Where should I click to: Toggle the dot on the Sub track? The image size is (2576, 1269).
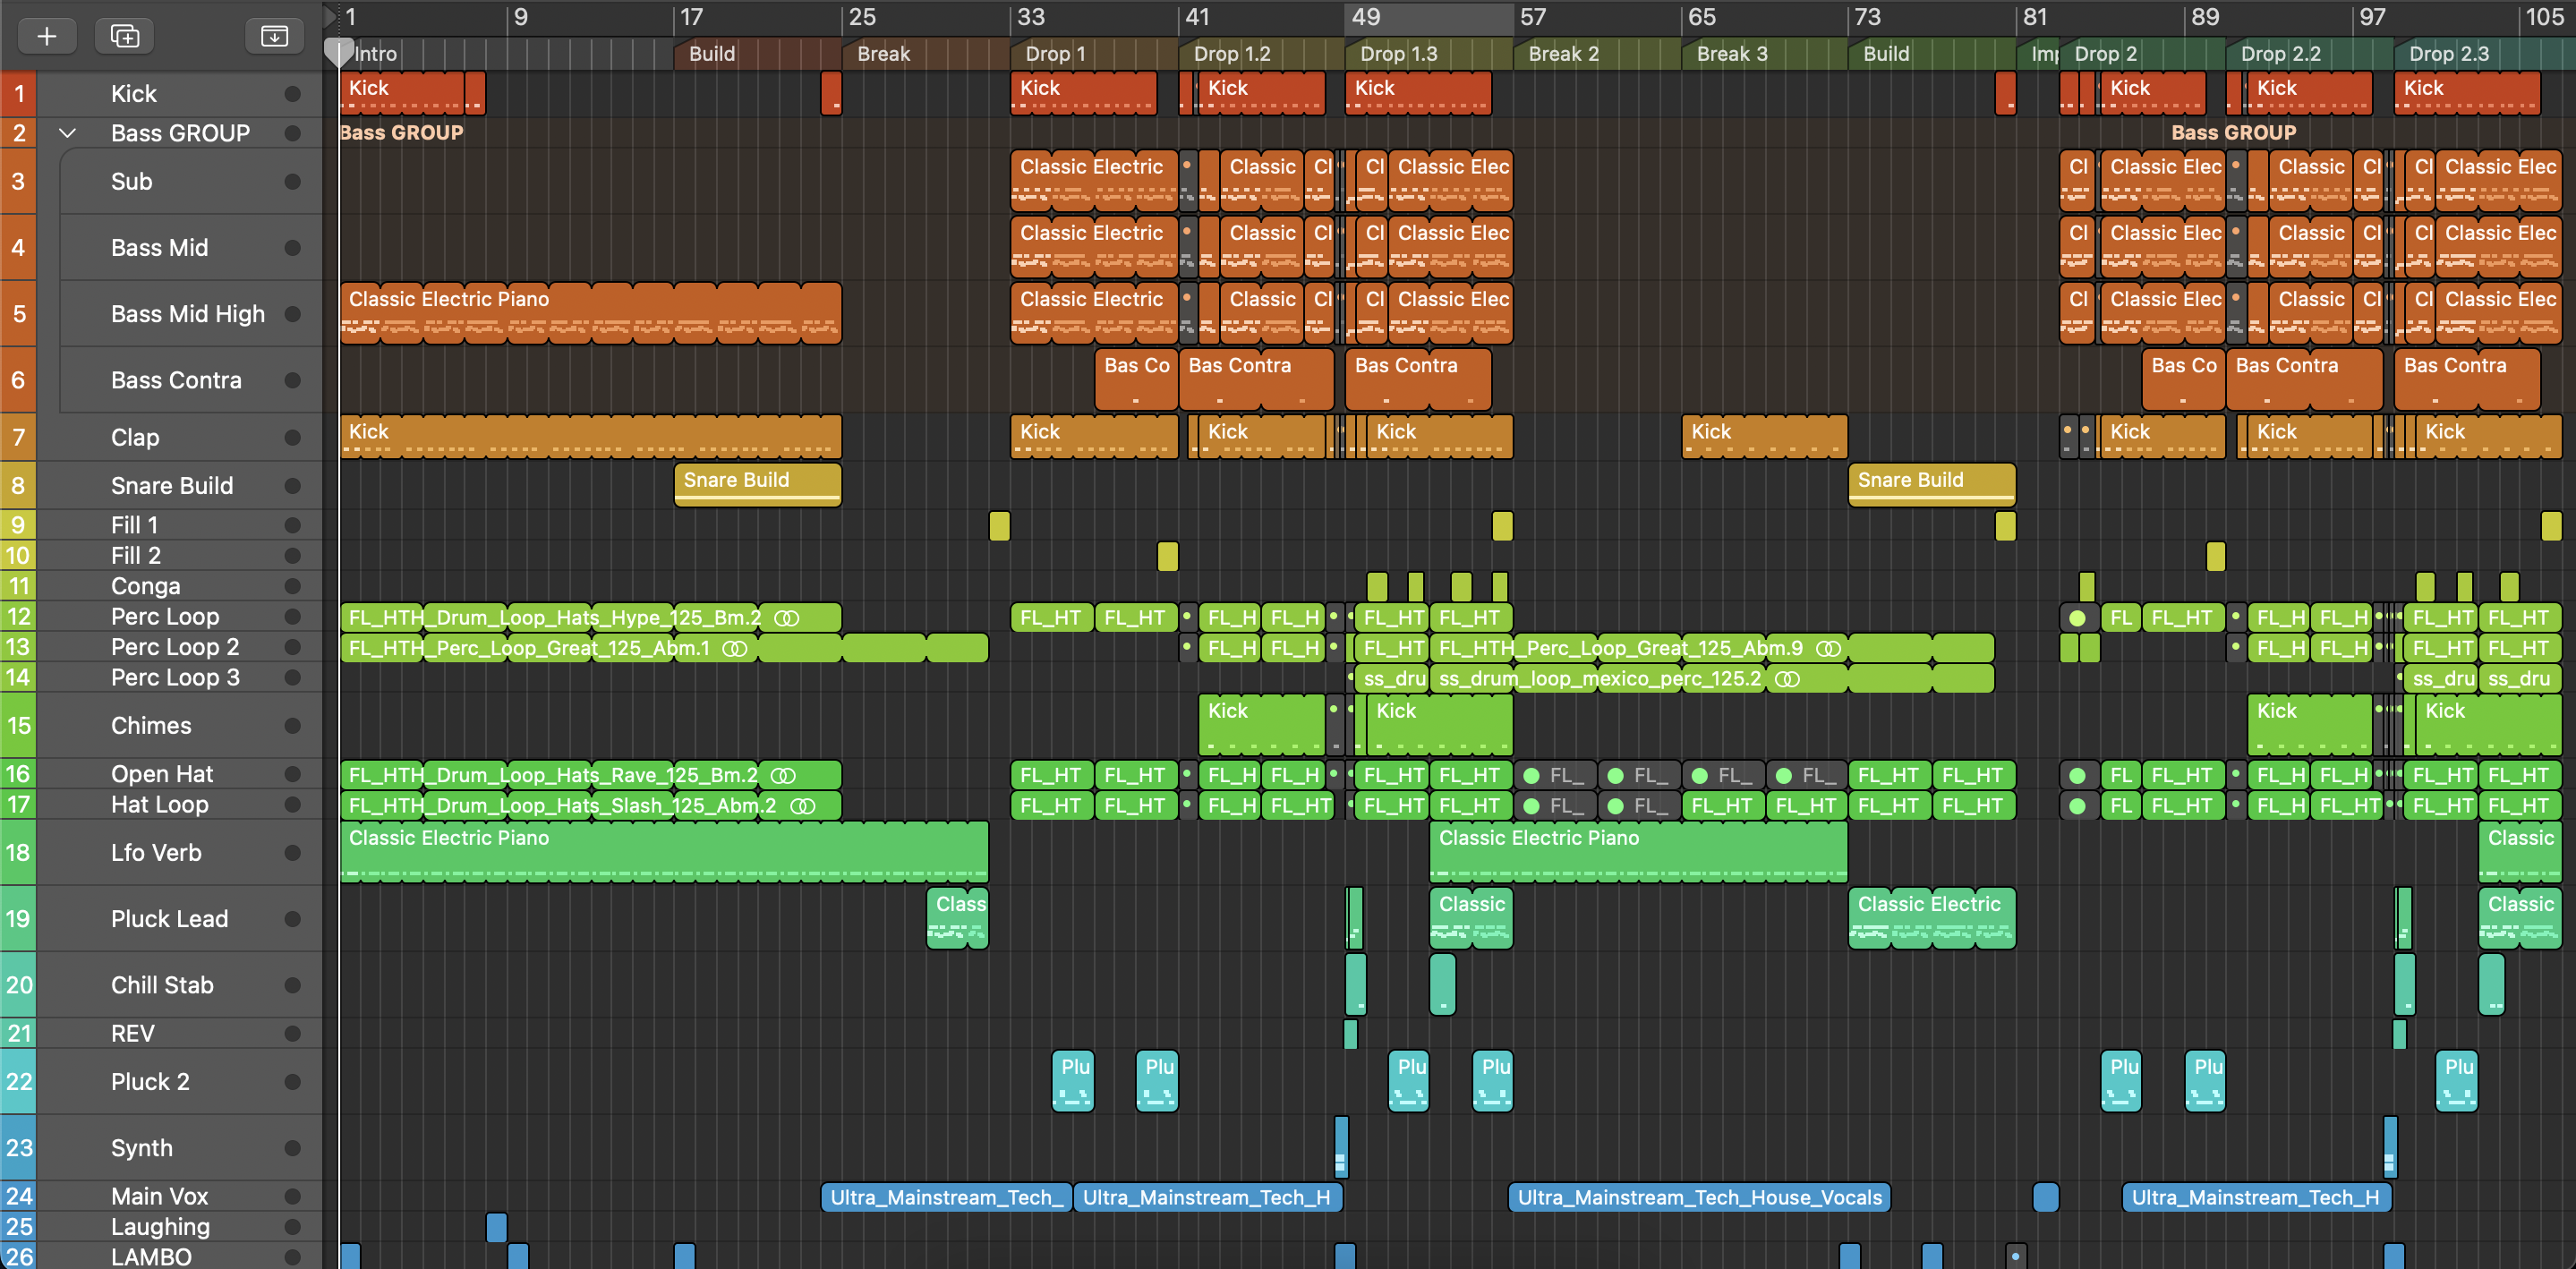coord(292,182)
